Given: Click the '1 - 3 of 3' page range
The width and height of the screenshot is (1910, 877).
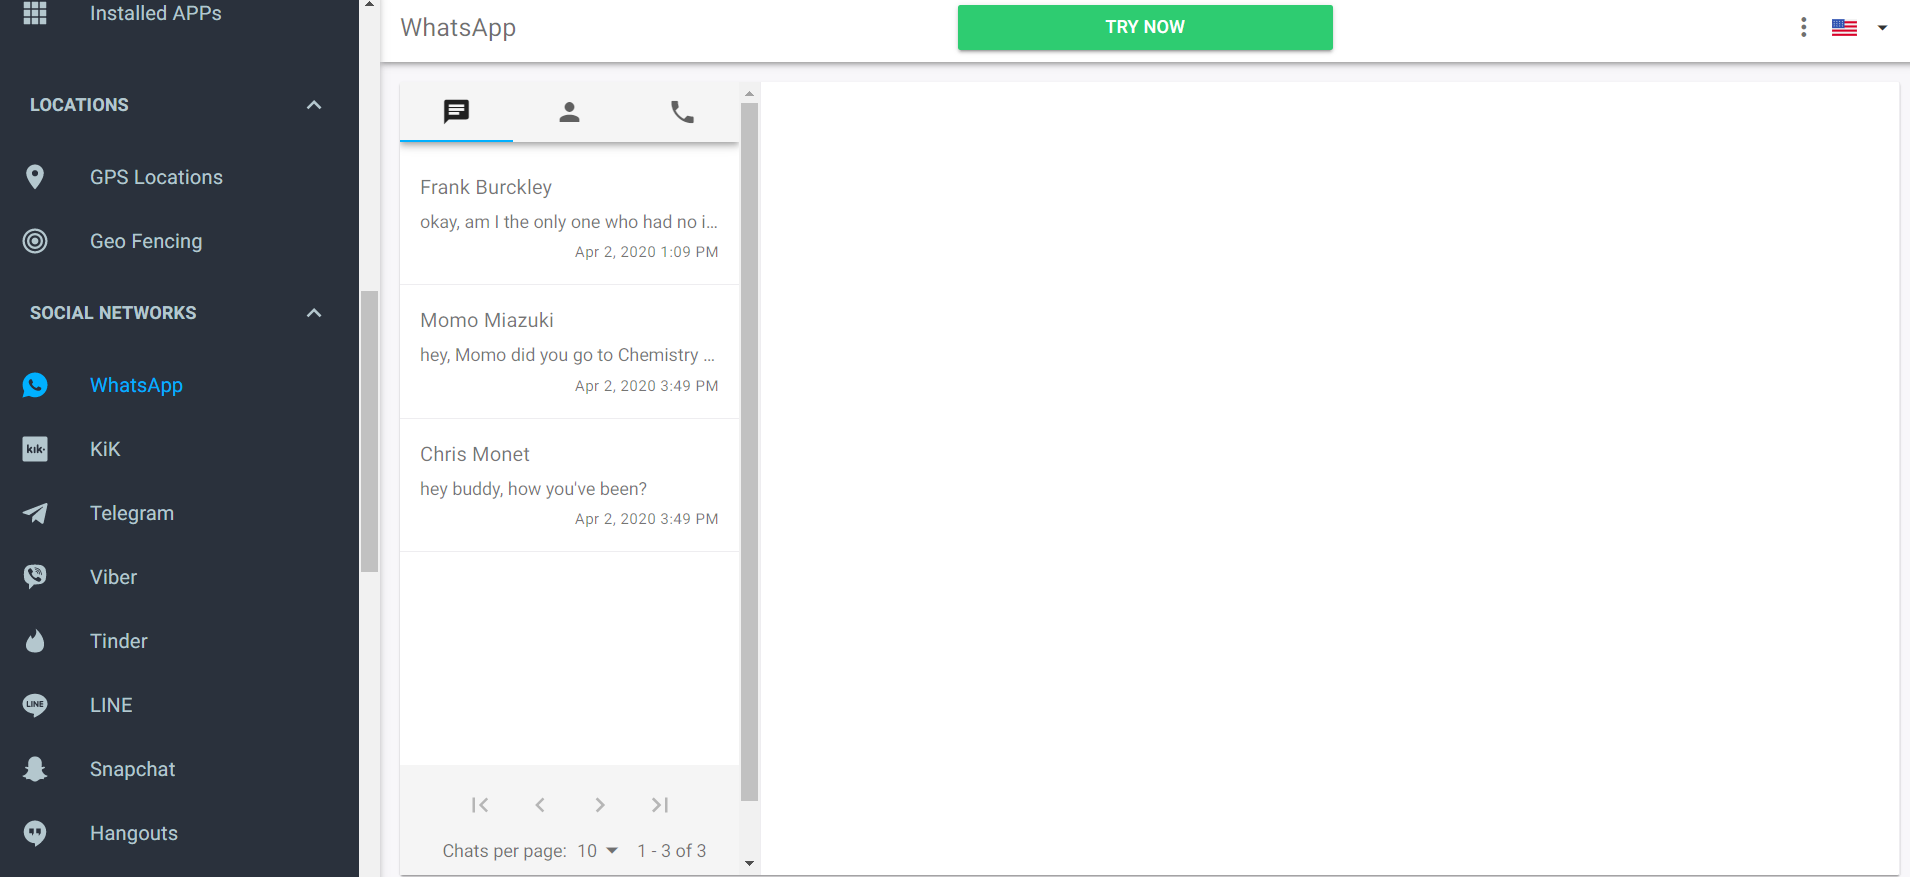Looking at the screenshot, I should (x=672, y=851).
